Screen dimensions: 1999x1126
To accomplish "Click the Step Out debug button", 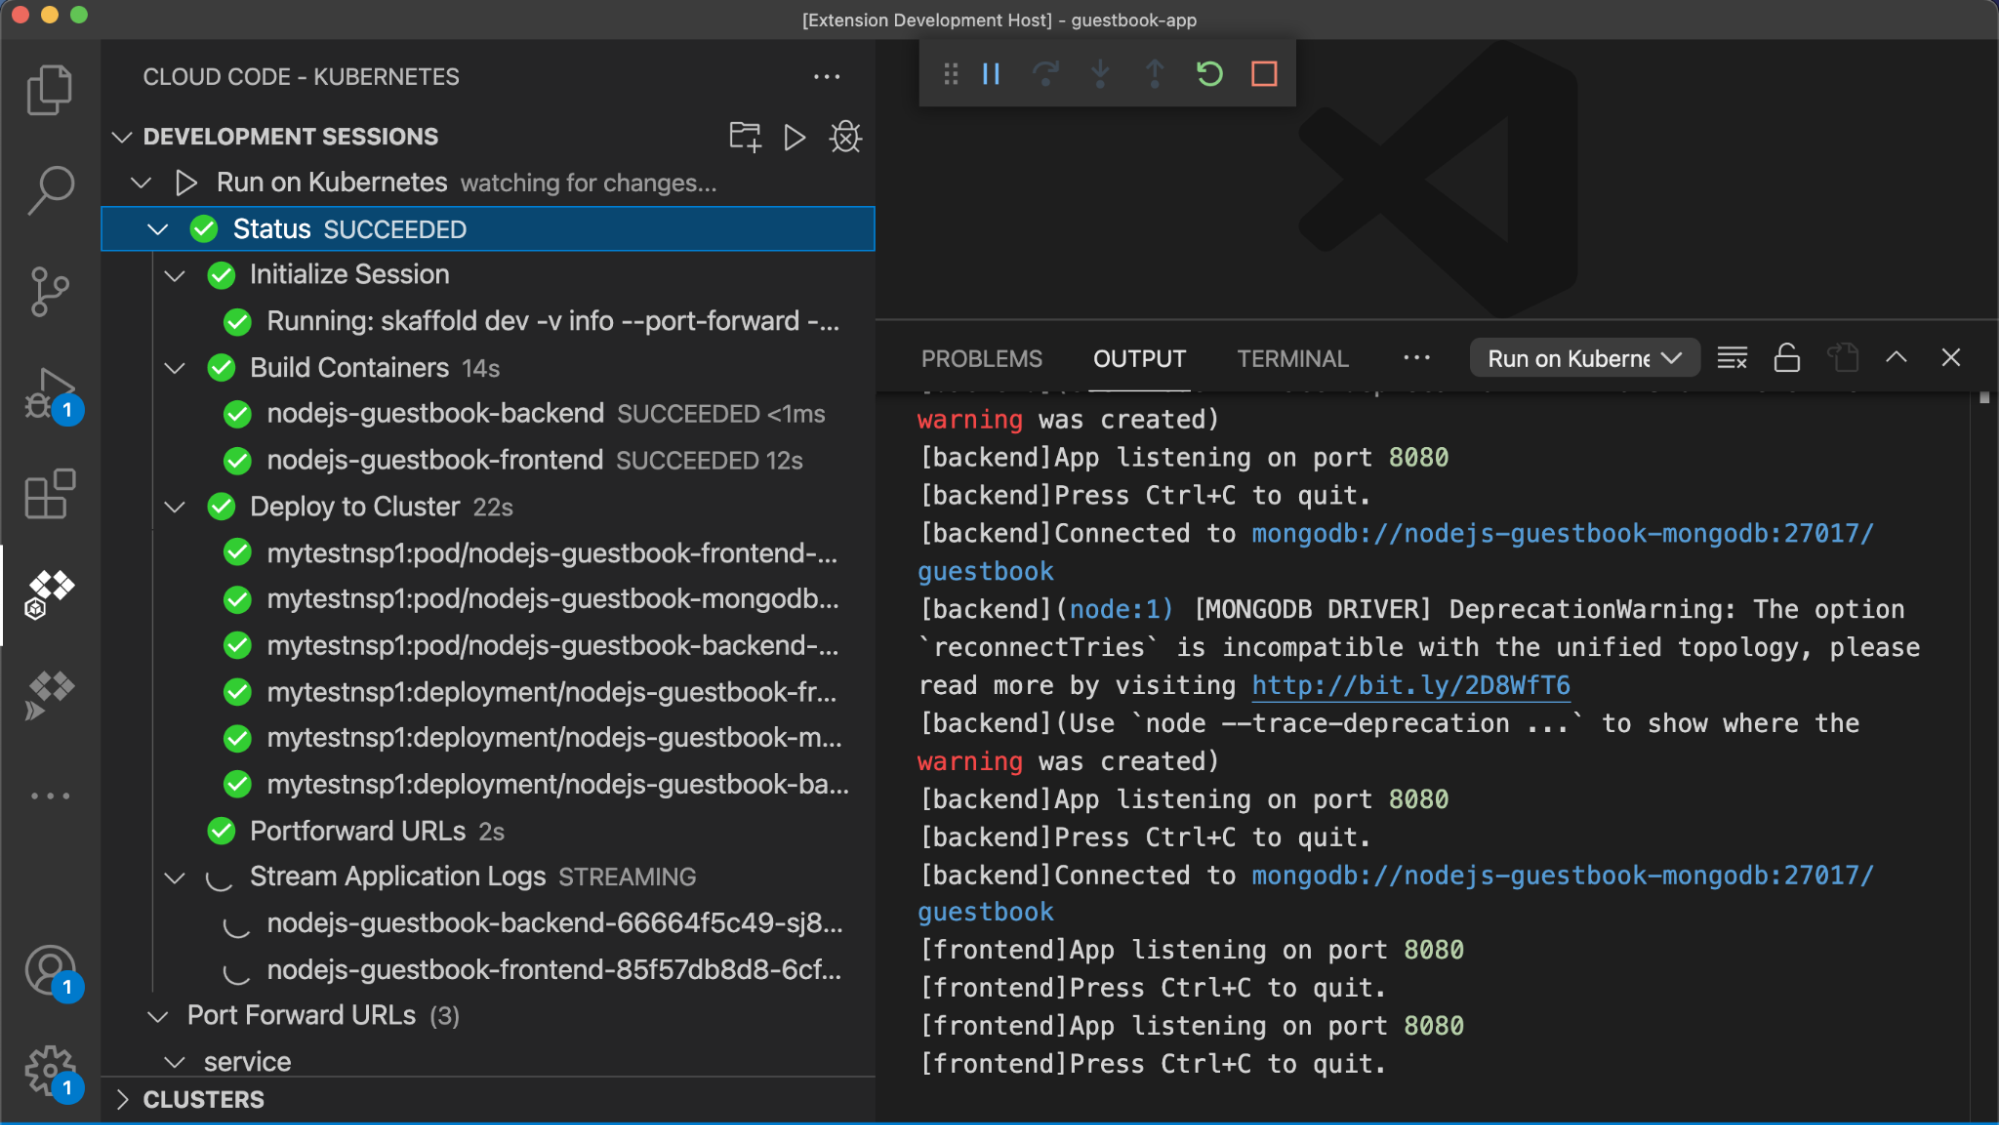I will [1155, 74].
